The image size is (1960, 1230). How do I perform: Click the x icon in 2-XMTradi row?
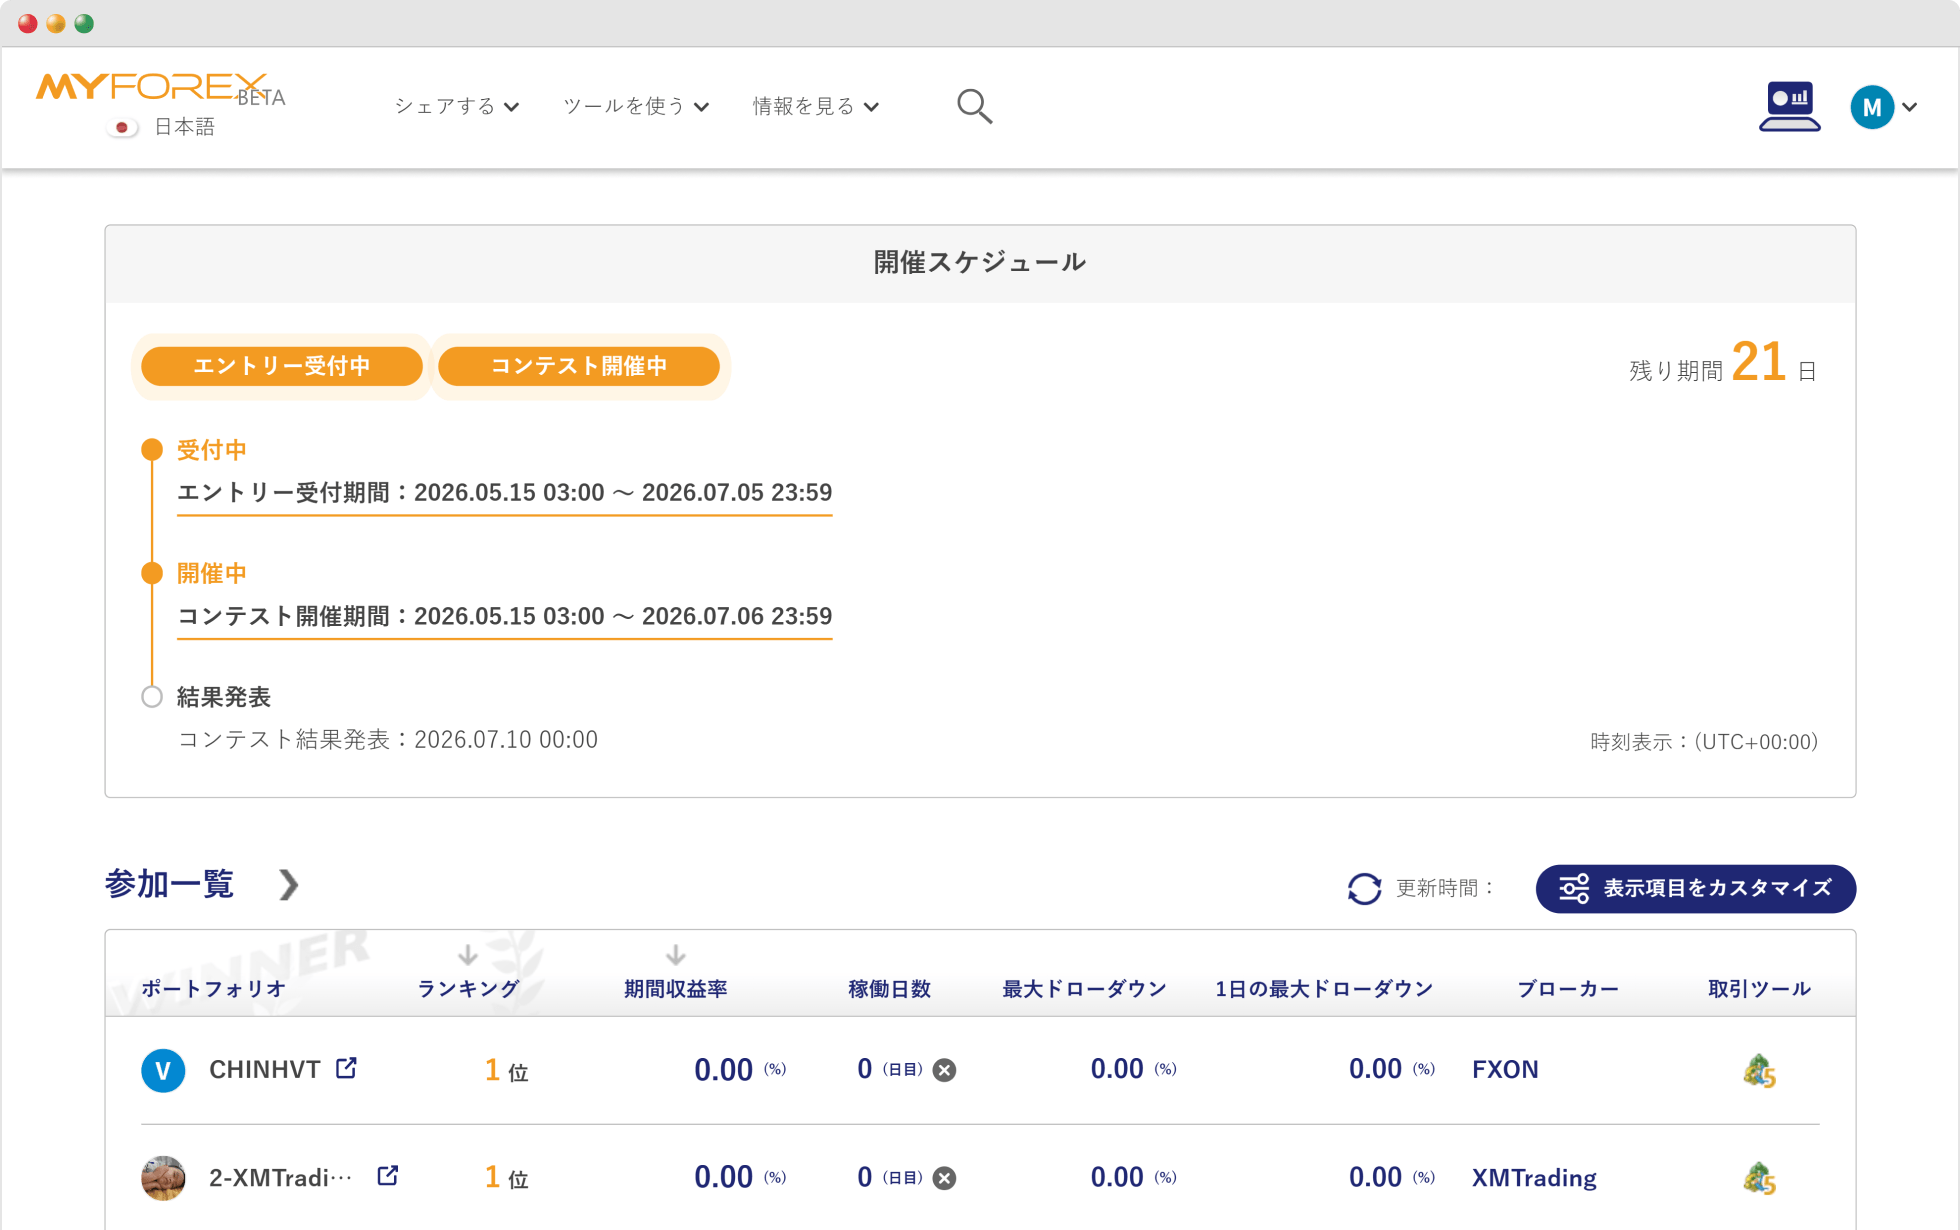[944, 1178]
